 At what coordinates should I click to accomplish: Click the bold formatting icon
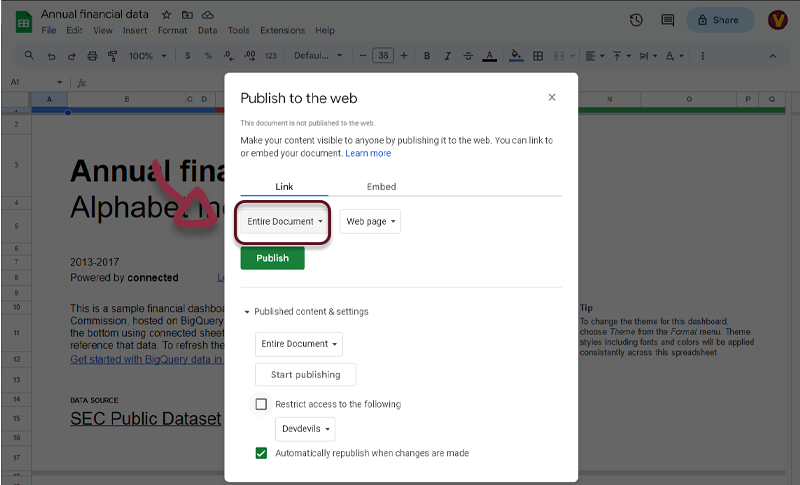pyautogui.click(x=427, y=56)
